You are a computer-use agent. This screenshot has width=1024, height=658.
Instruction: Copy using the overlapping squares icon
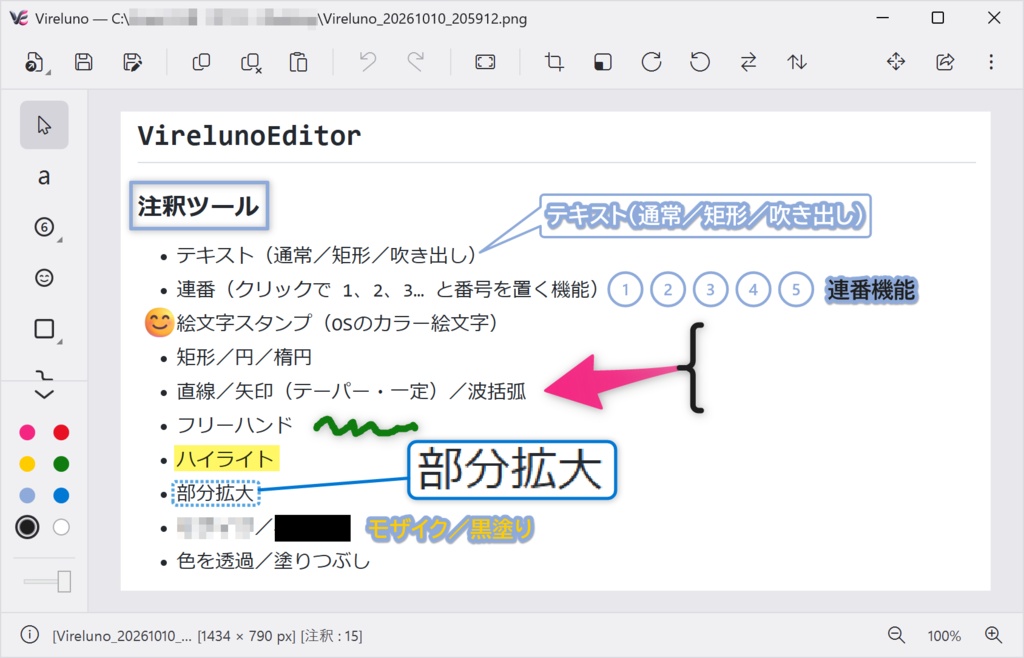201,62
